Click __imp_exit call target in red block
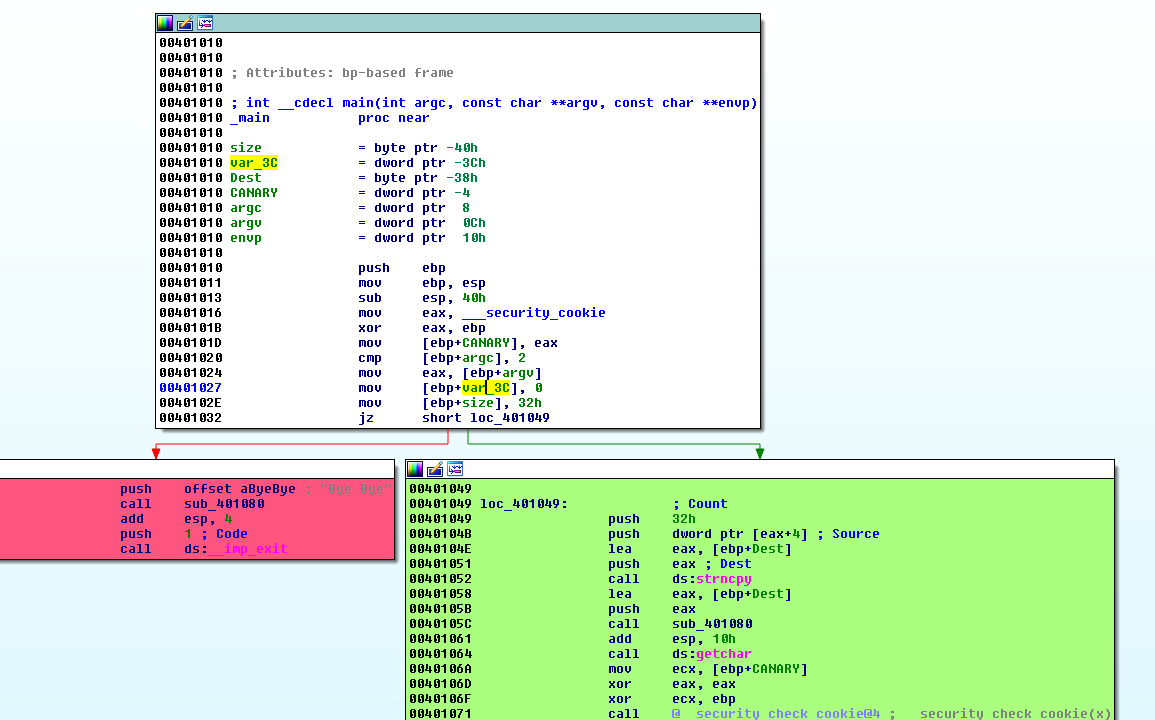 [x=248, y=549]
